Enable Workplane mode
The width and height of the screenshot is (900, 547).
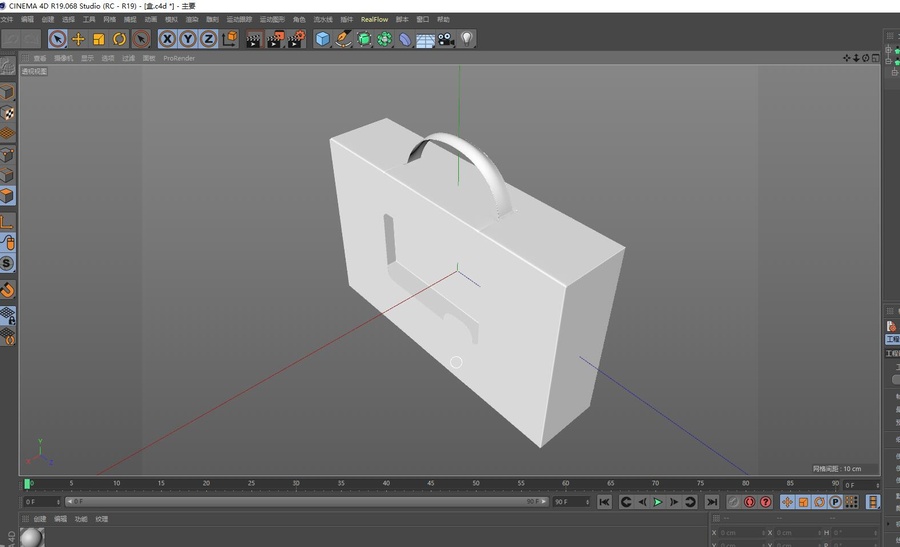(7, 134)
